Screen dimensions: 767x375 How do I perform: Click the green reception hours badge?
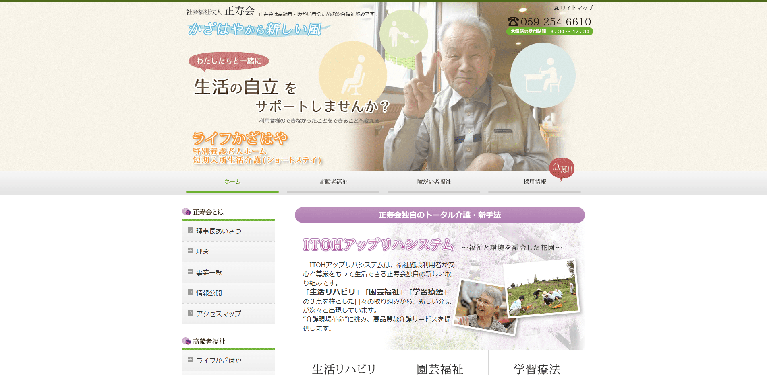549,31
